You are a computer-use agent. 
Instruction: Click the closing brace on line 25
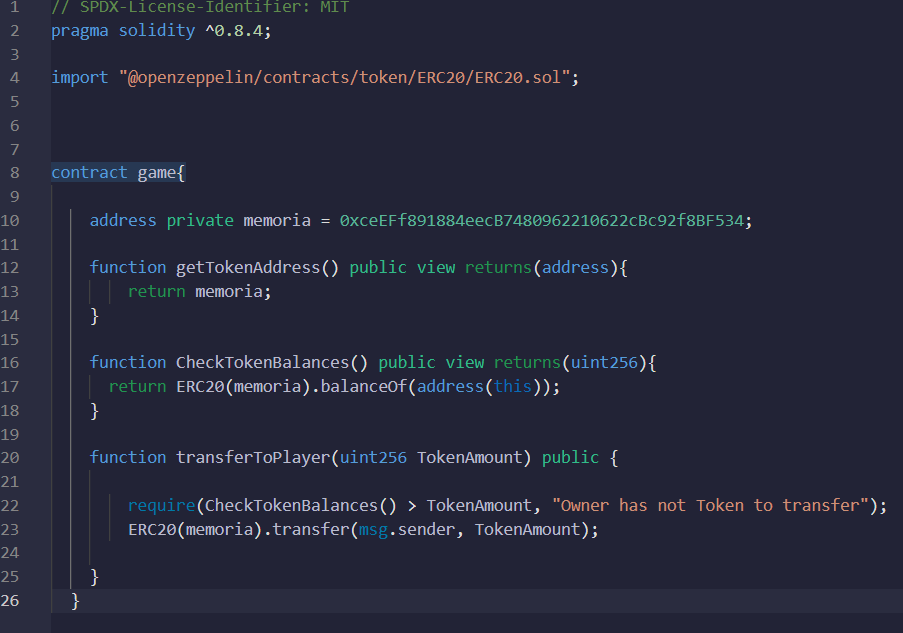[x=94, y=576]
